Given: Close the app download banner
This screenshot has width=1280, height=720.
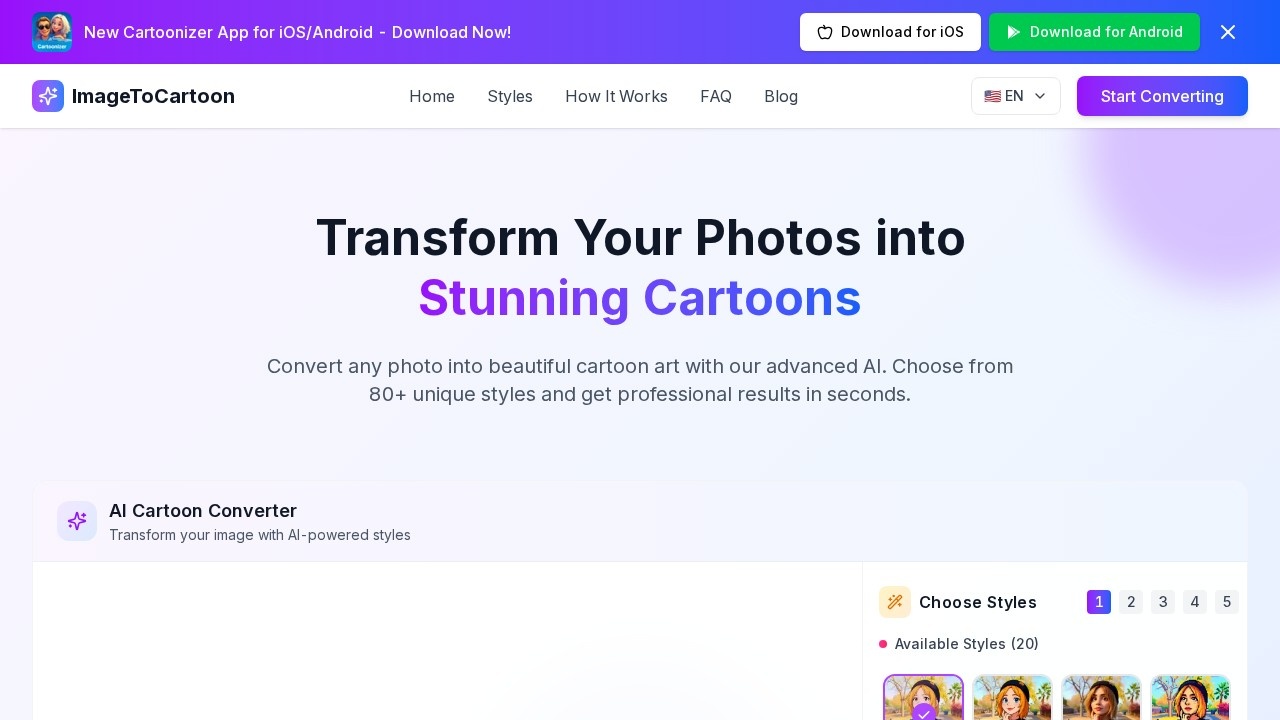Looking at the screenshot, I should pyautogui.click(x=1228, y=32).
